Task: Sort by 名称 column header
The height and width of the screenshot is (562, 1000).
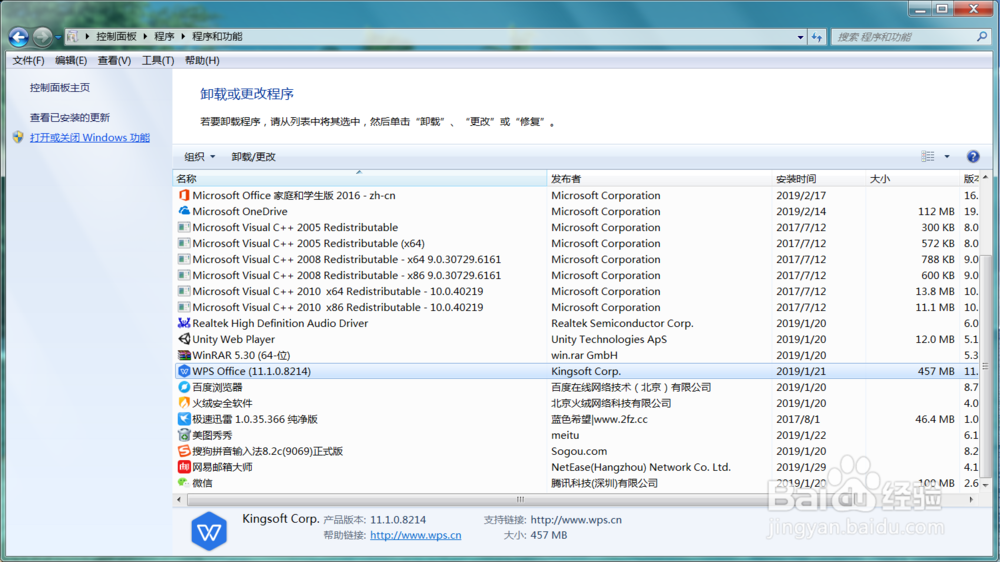Action: pos(360,179)
